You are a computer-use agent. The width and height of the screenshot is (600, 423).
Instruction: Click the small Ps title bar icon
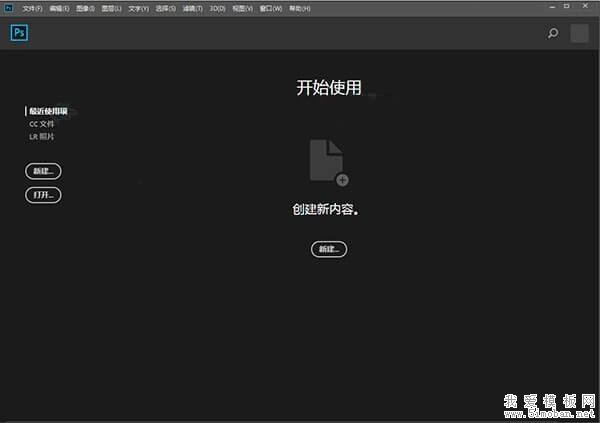(8, 8)
